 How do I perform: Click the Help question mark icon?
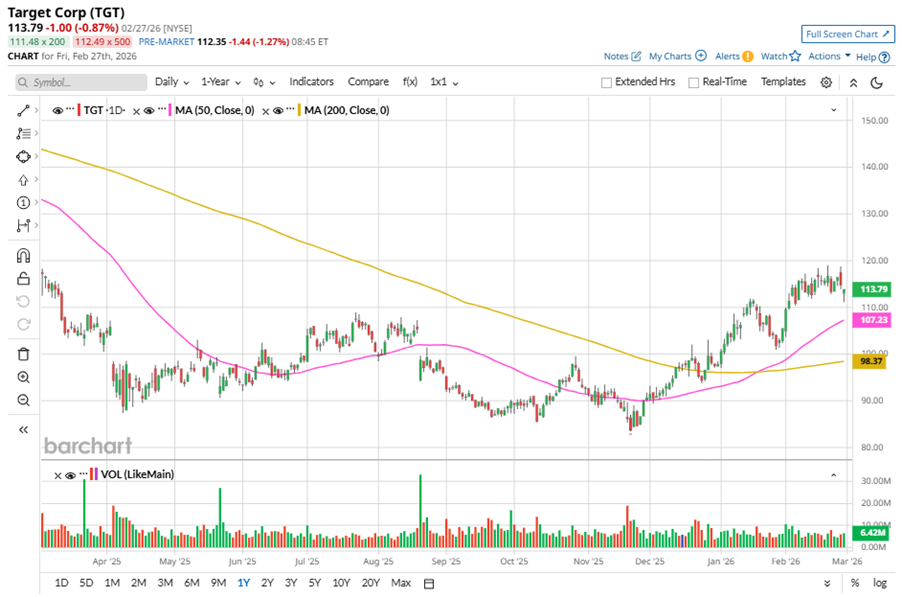point(884,57)
